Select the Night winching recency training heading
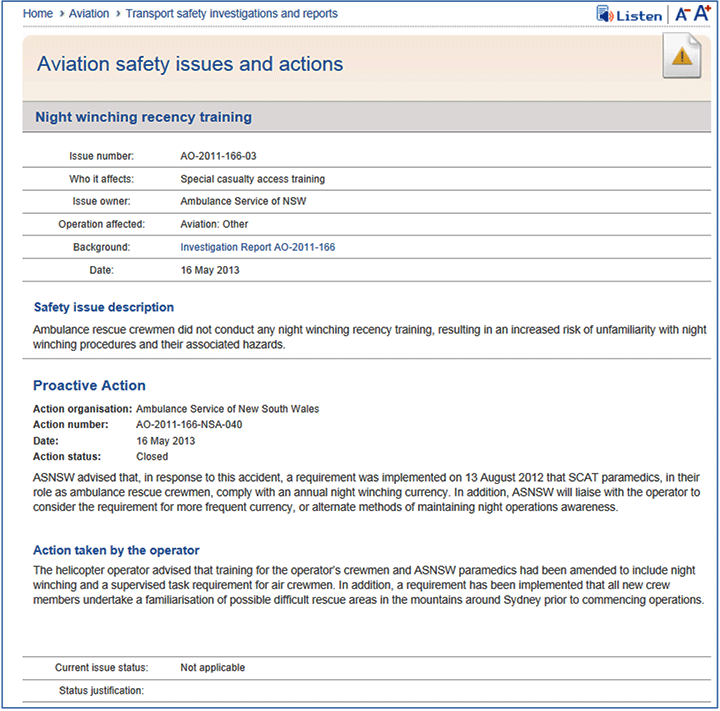 pyautogui.click(x=143, y=117)
